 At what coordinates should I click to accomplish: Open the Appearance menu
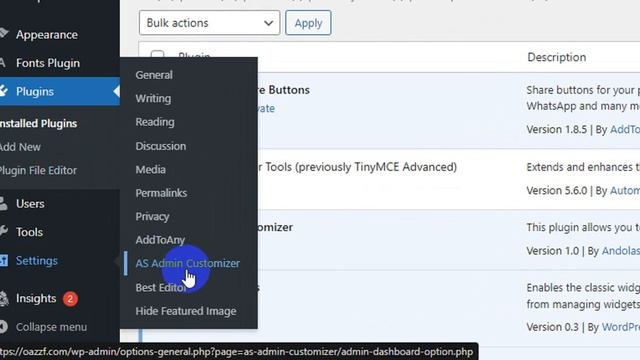[x=47, y=35]
